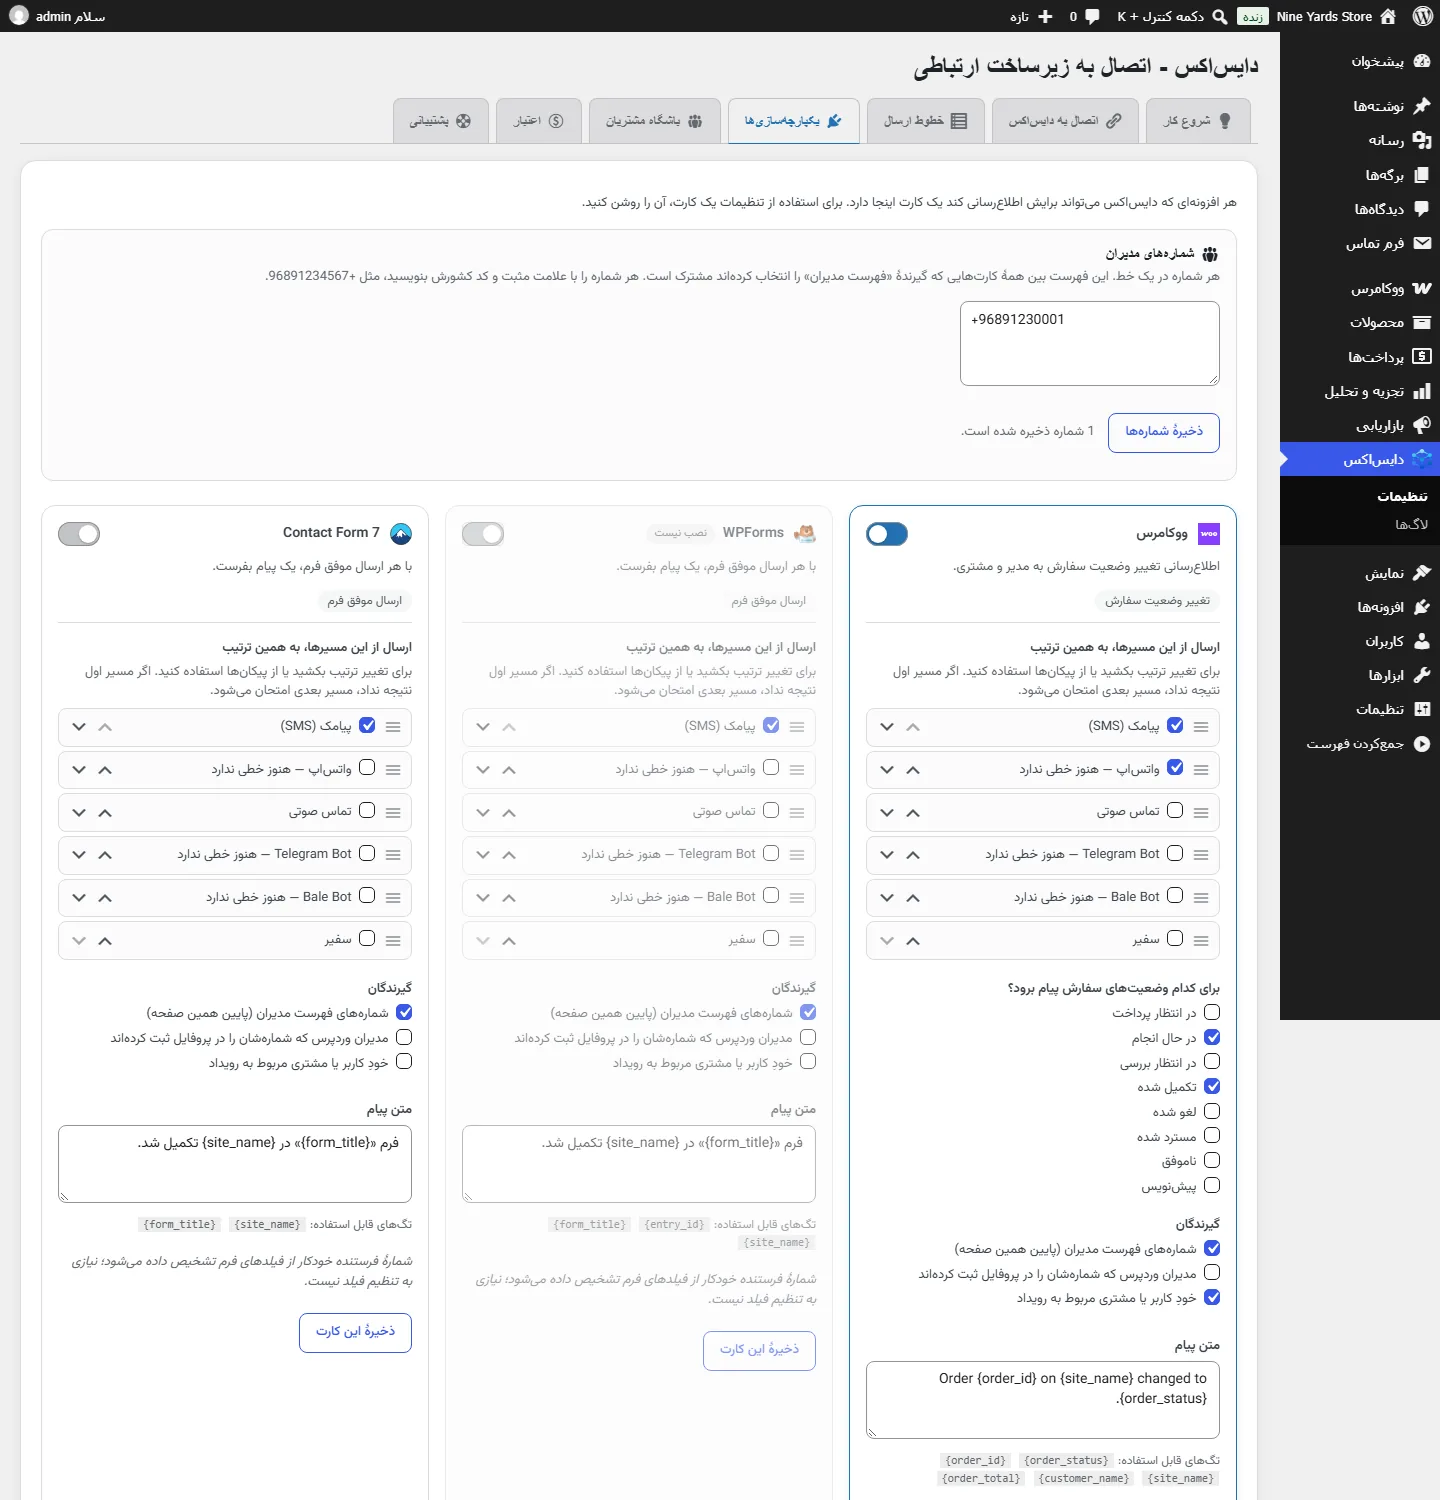
Task: Move WPForms WhatsApp route up
Action: pyautogui.click(x=509, y=770)
